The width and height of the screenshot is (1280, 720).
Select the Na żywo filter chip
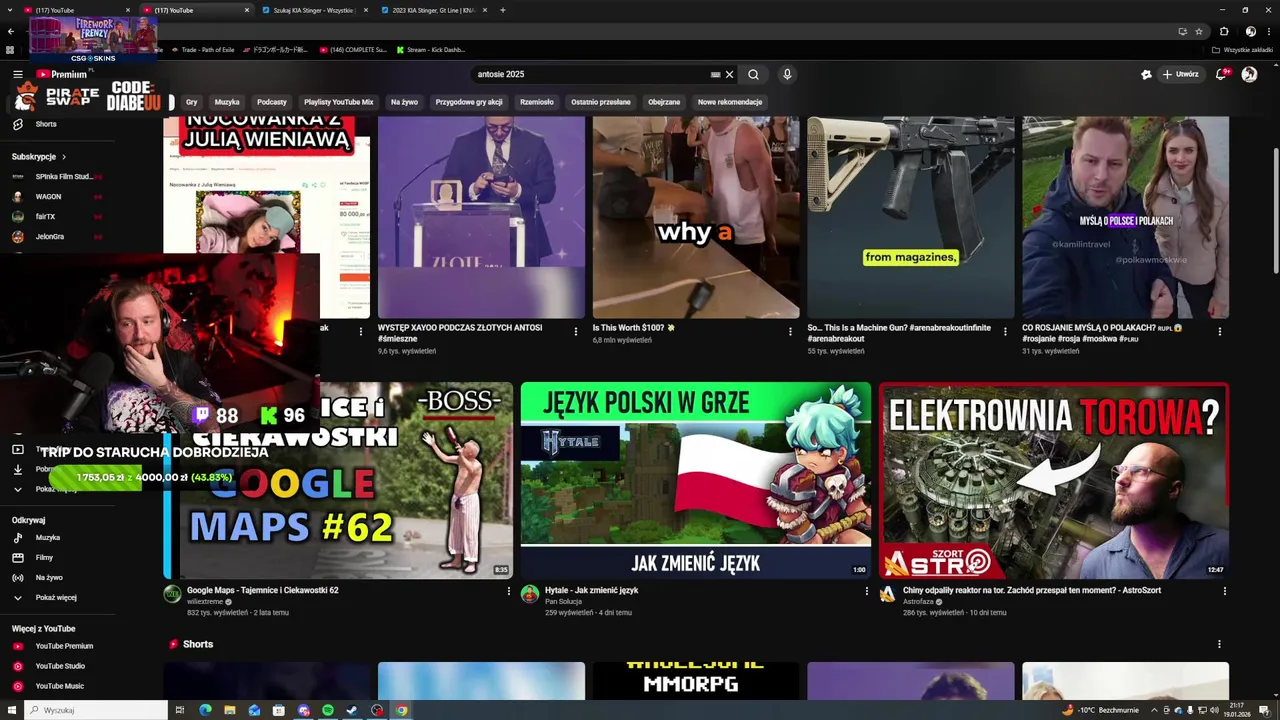(x=404, y=102)
